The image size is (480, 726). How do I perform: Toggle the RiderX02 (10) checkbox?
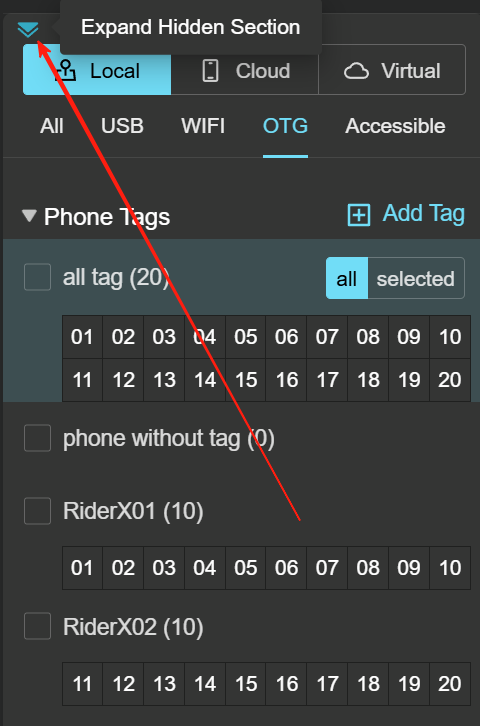37,626
